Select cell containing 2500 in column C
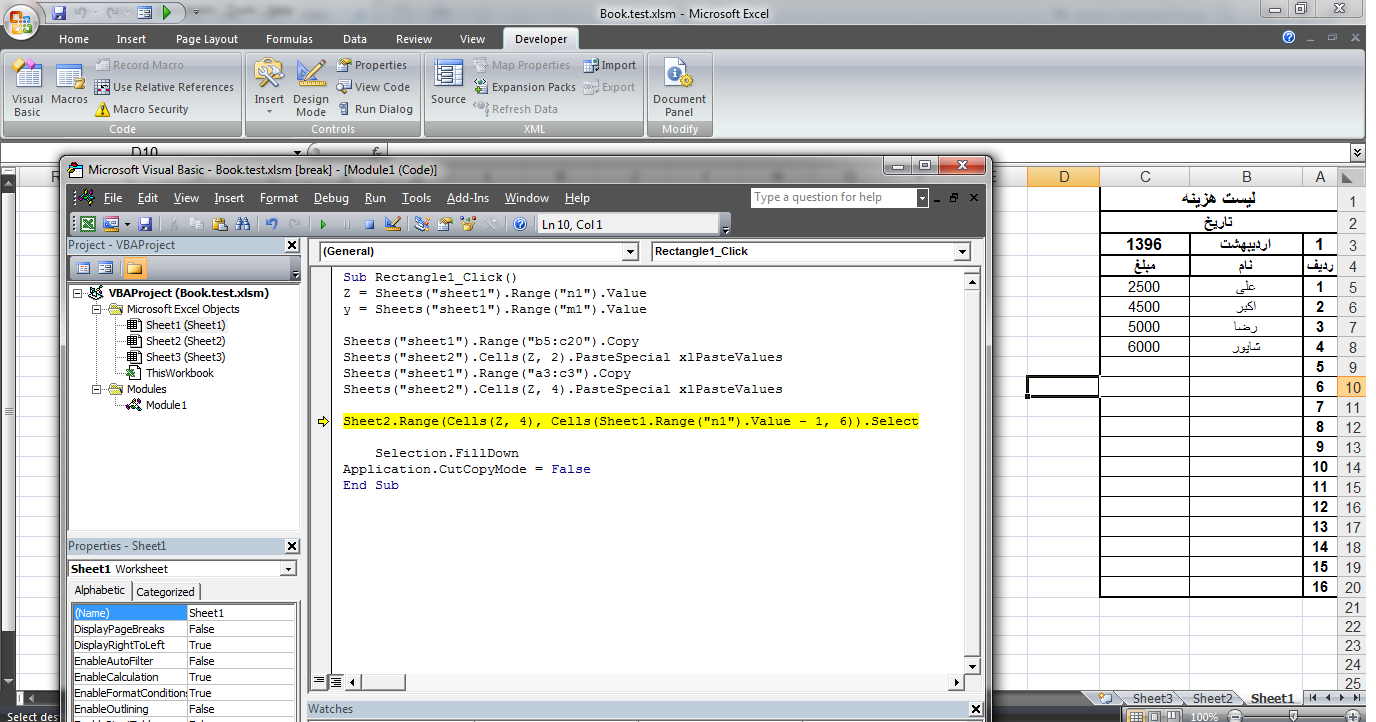1376x722 pixels. pos(1144,287)
